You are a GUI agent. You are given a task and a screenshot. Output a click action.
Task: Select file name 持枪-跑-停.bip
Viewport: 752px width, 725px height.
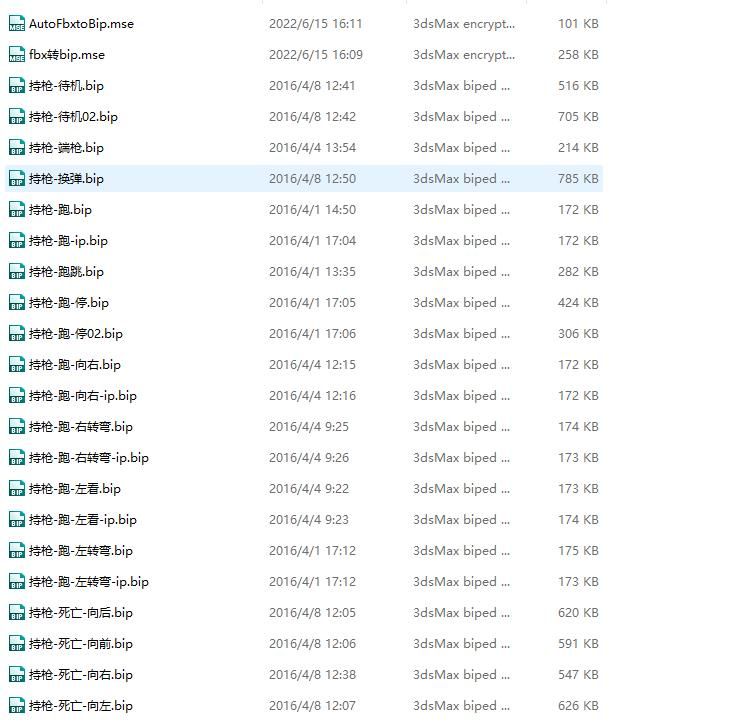click(69, 303)
